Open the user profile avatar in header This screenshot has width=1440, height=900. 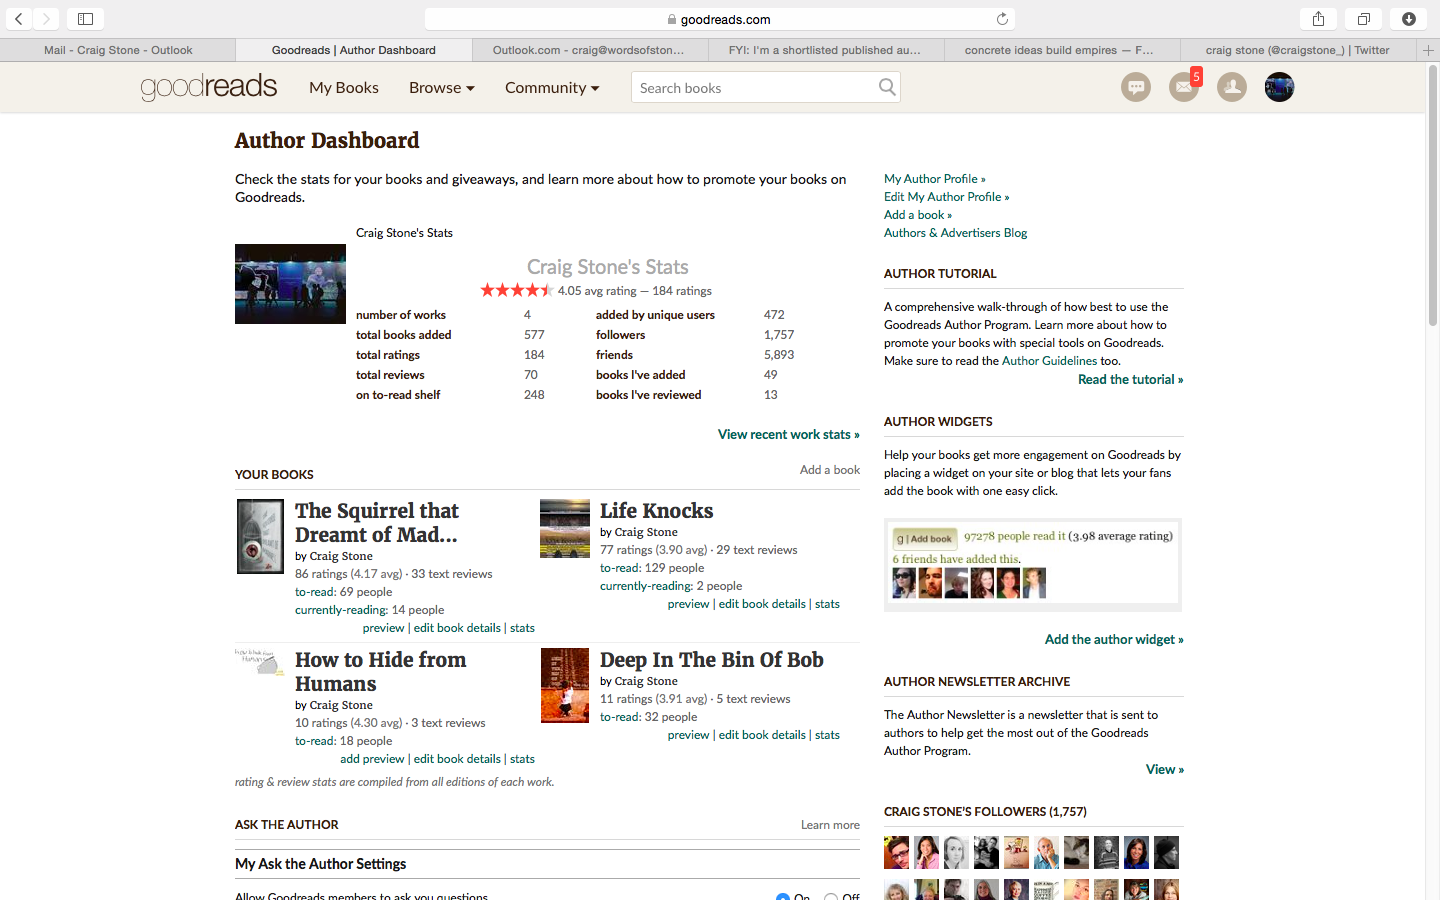[x=1280, y=87]
